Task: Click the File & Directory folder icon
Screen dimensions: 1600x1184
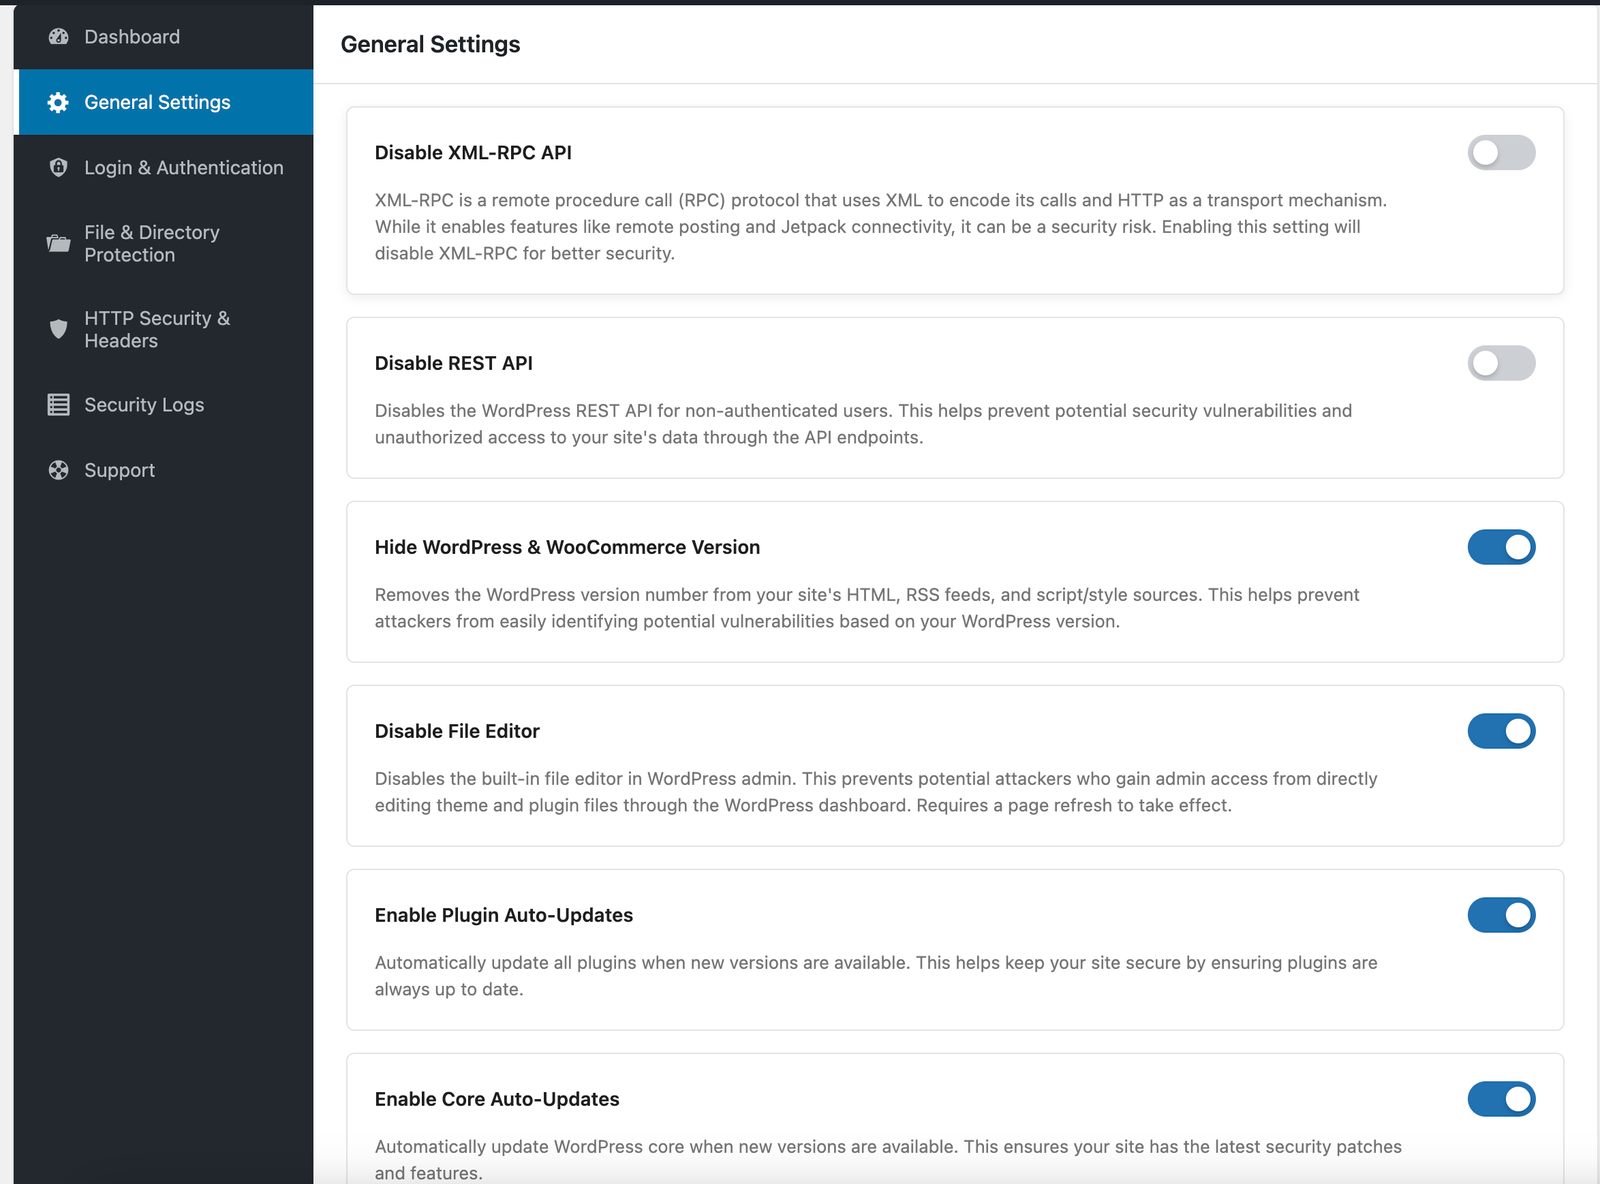Action: (58, 243)
